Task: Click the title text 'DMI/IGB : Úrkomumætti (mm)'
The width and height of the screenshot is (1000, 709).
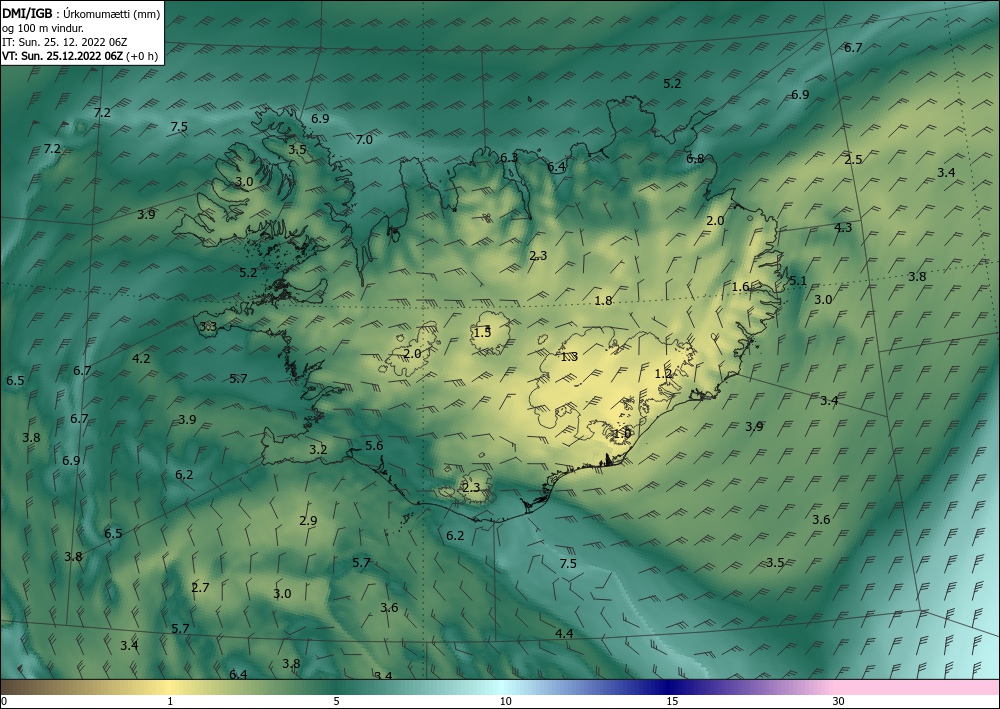Action: [81, 13]
